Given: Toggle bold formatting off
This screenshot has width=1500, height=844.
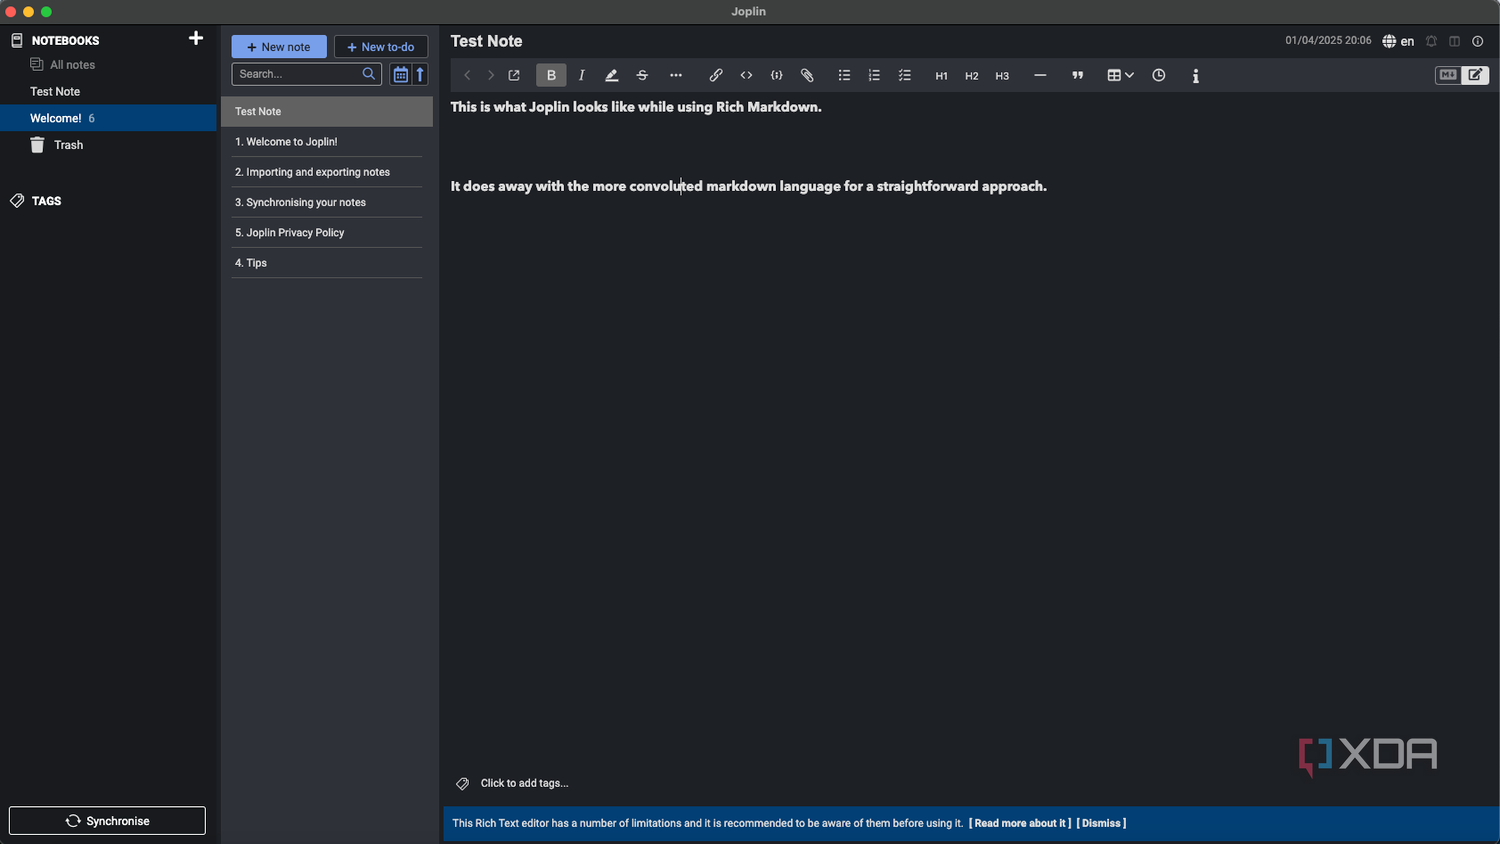Looking at the screenshot, I should [551, 75].
